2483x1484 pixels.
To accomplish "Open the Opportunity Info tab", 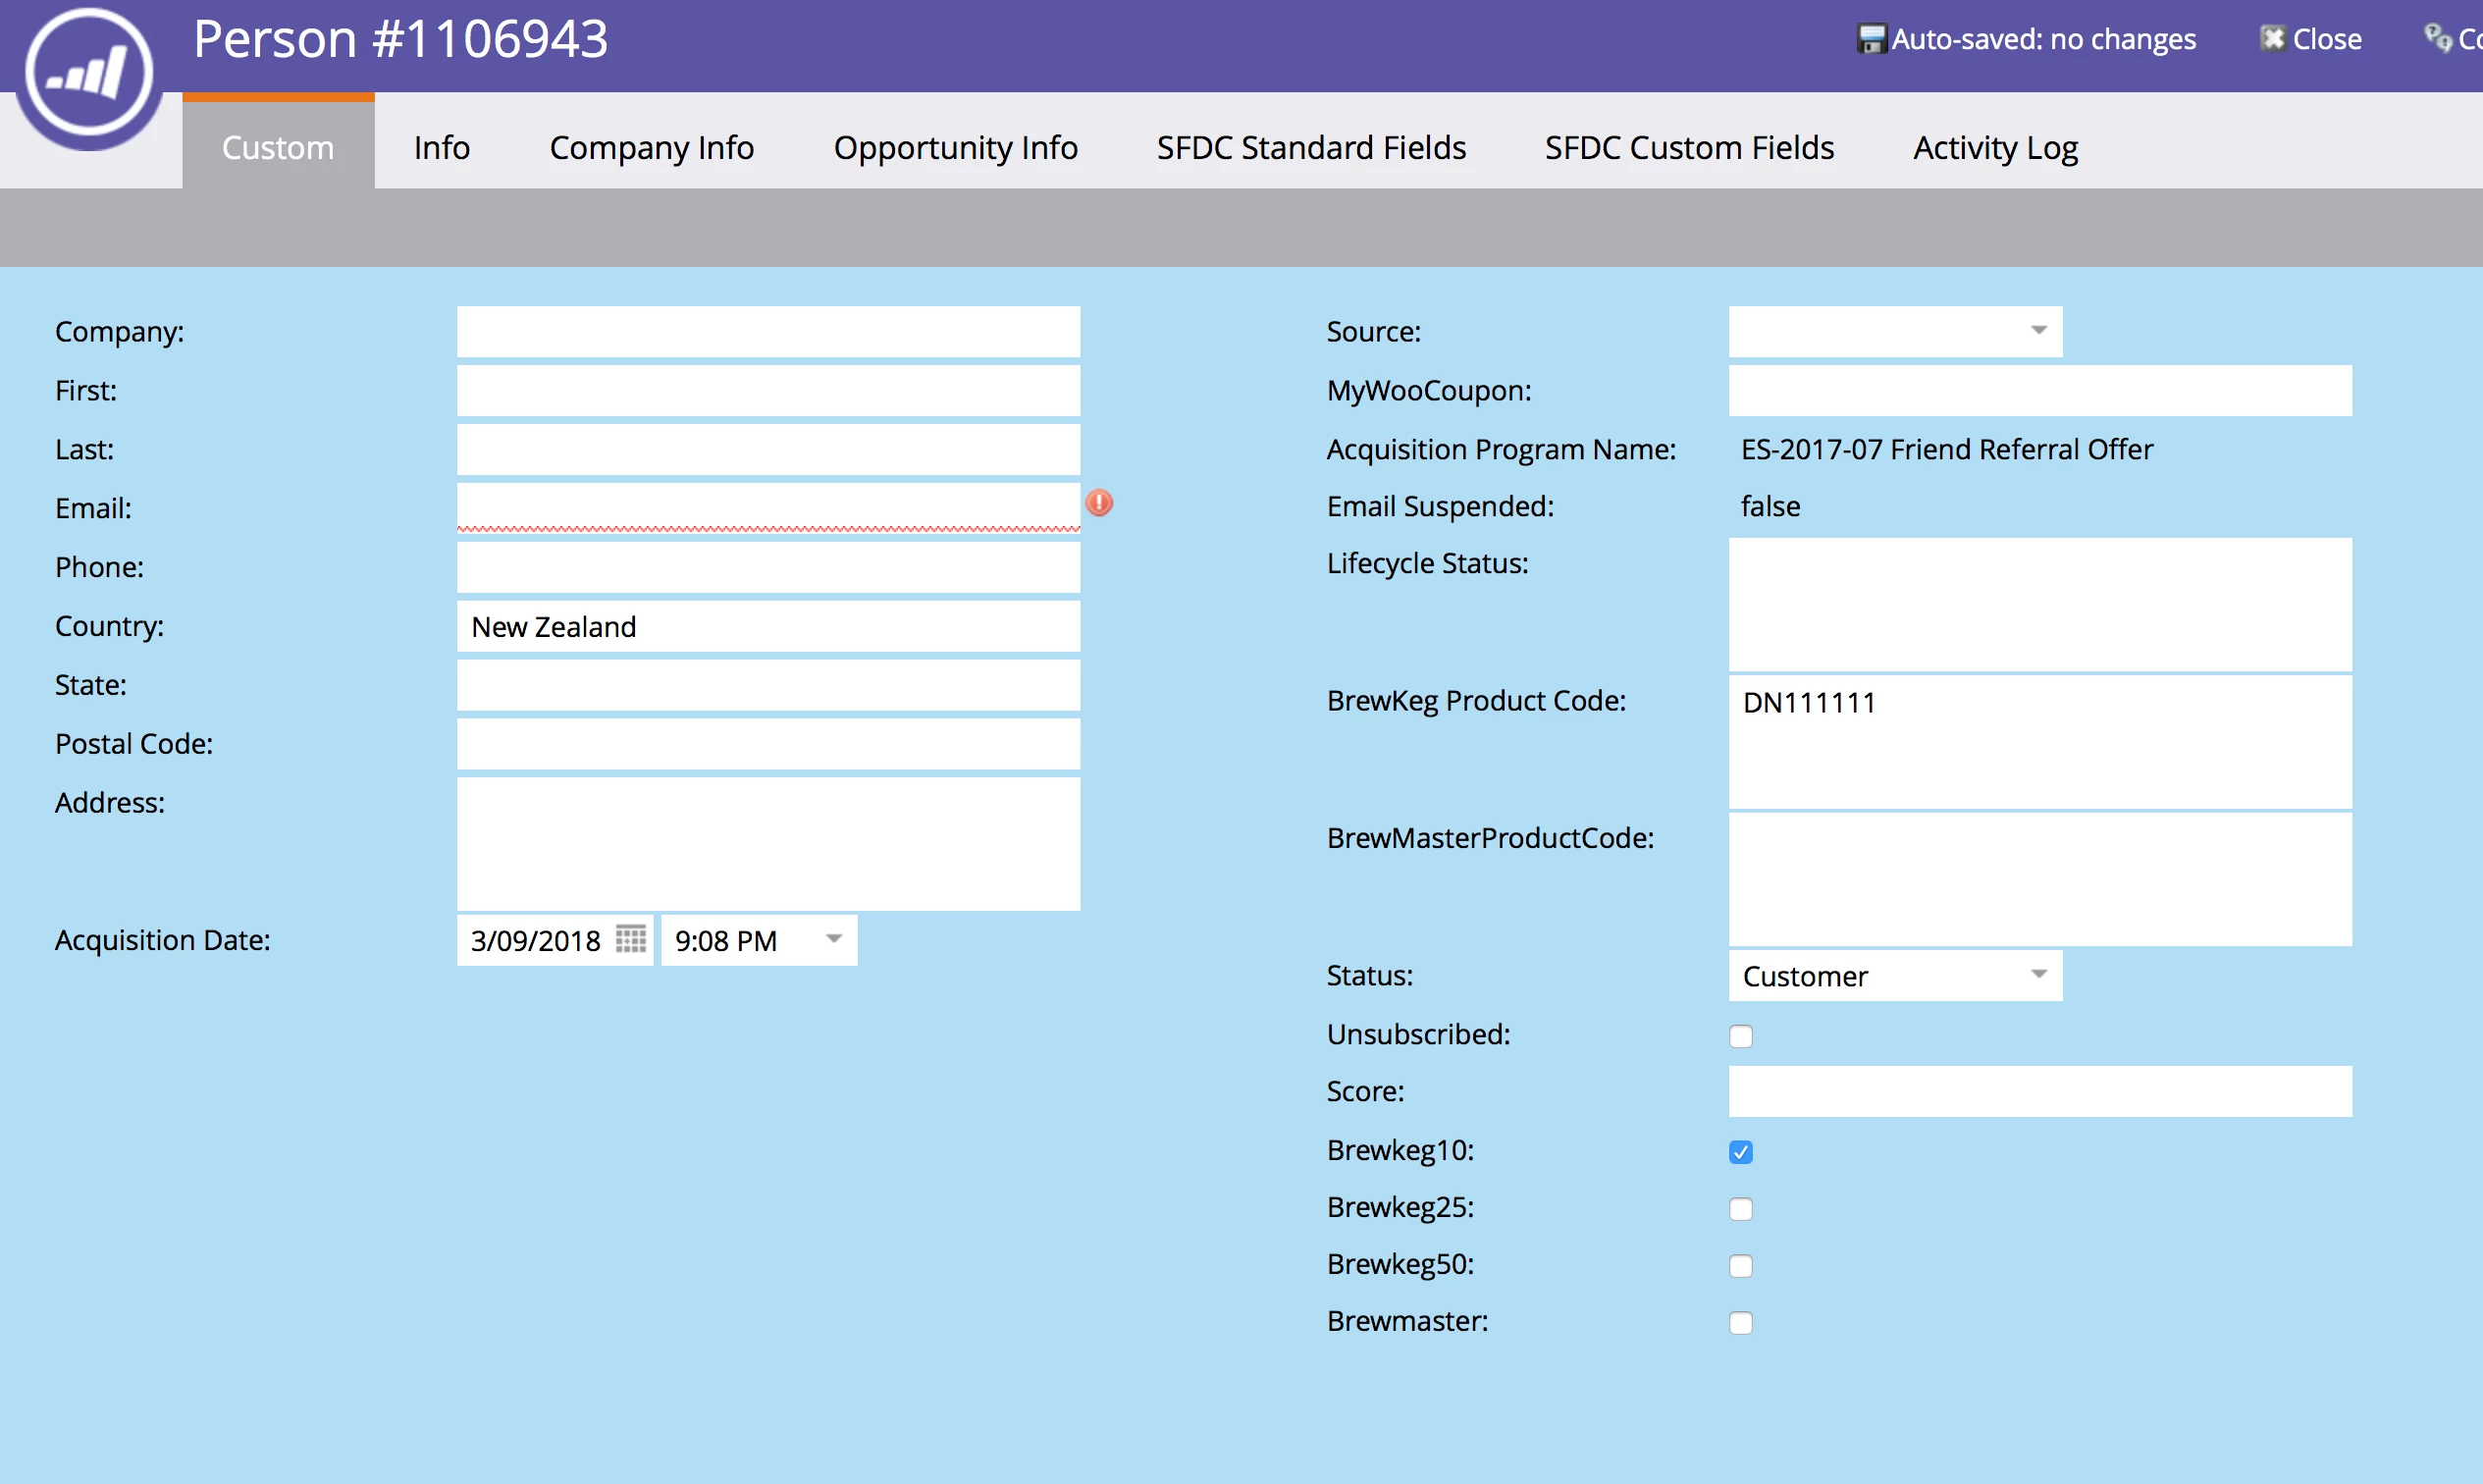I will click(x=956, y=147).
